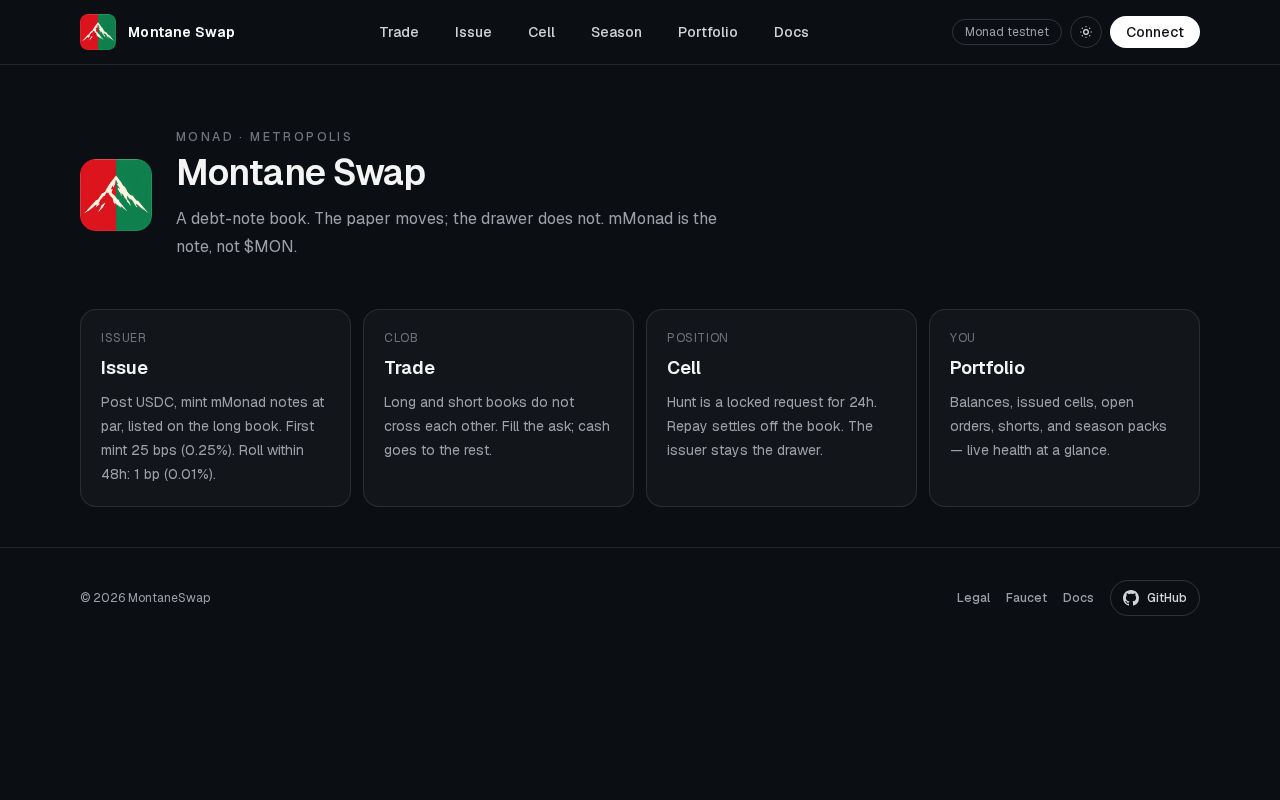This screenshot has width=1280, height=800.
Task: Open the Issue card
Action: 215,408
